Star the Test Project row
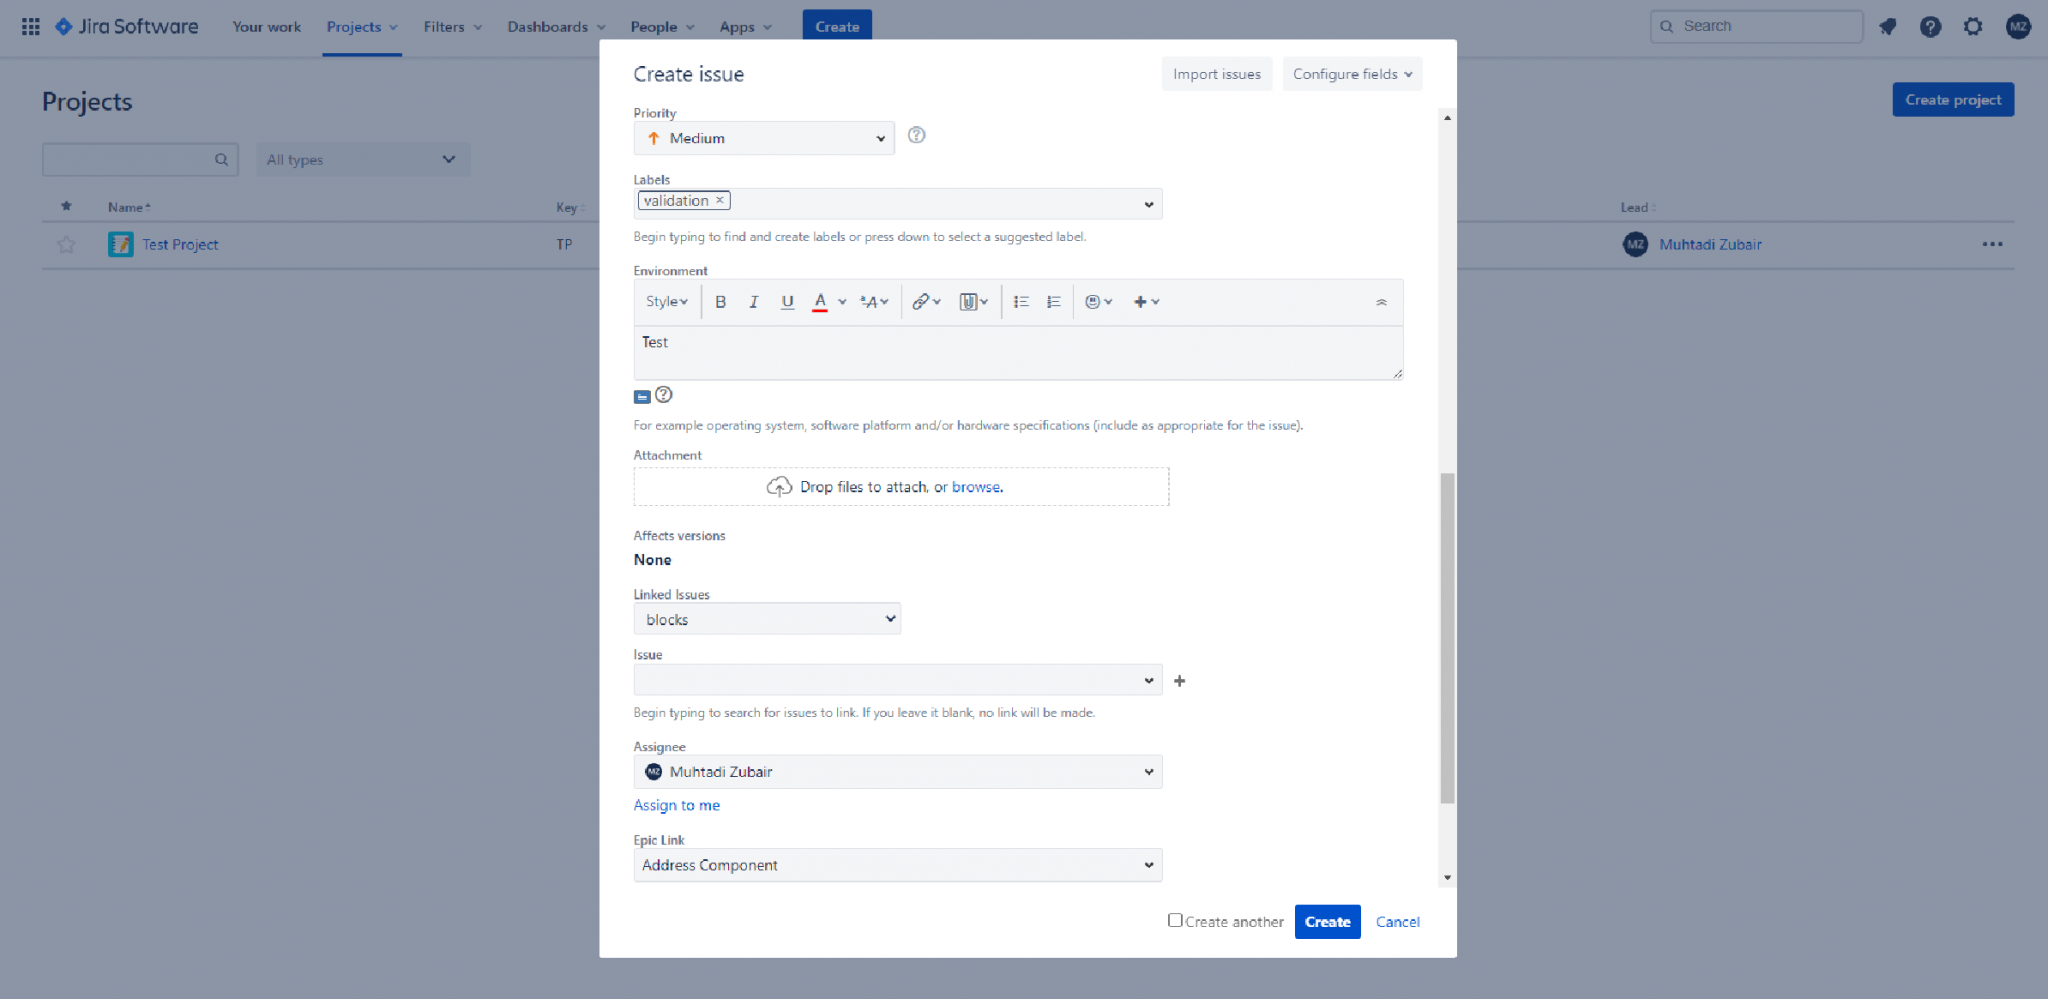Screen dimensions: 2048x999 point(66,244)
